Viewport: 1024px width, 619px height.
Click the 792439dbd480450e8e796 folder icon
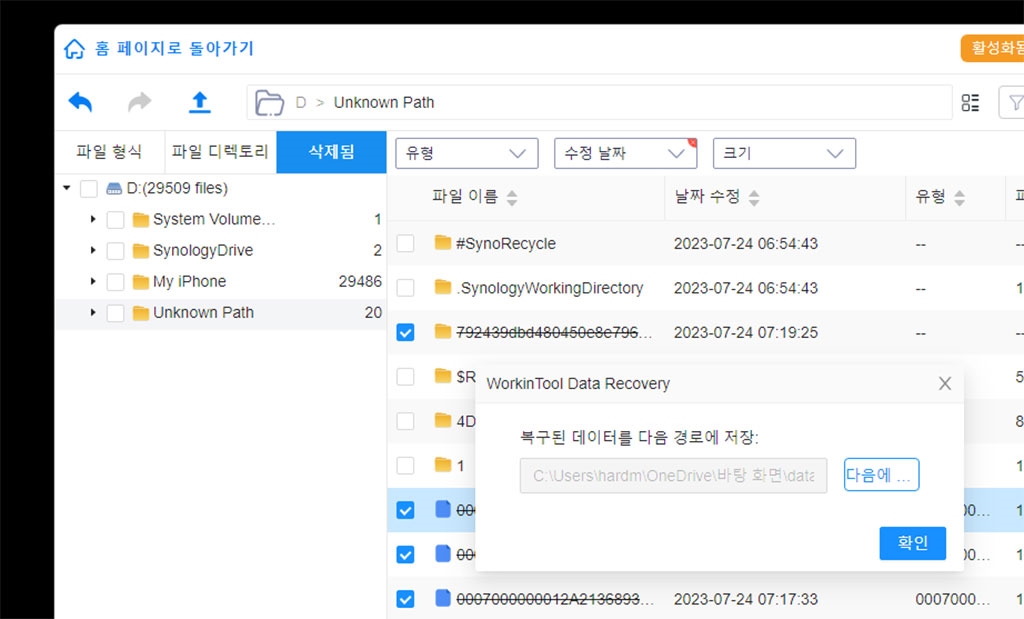pos(443,332)
